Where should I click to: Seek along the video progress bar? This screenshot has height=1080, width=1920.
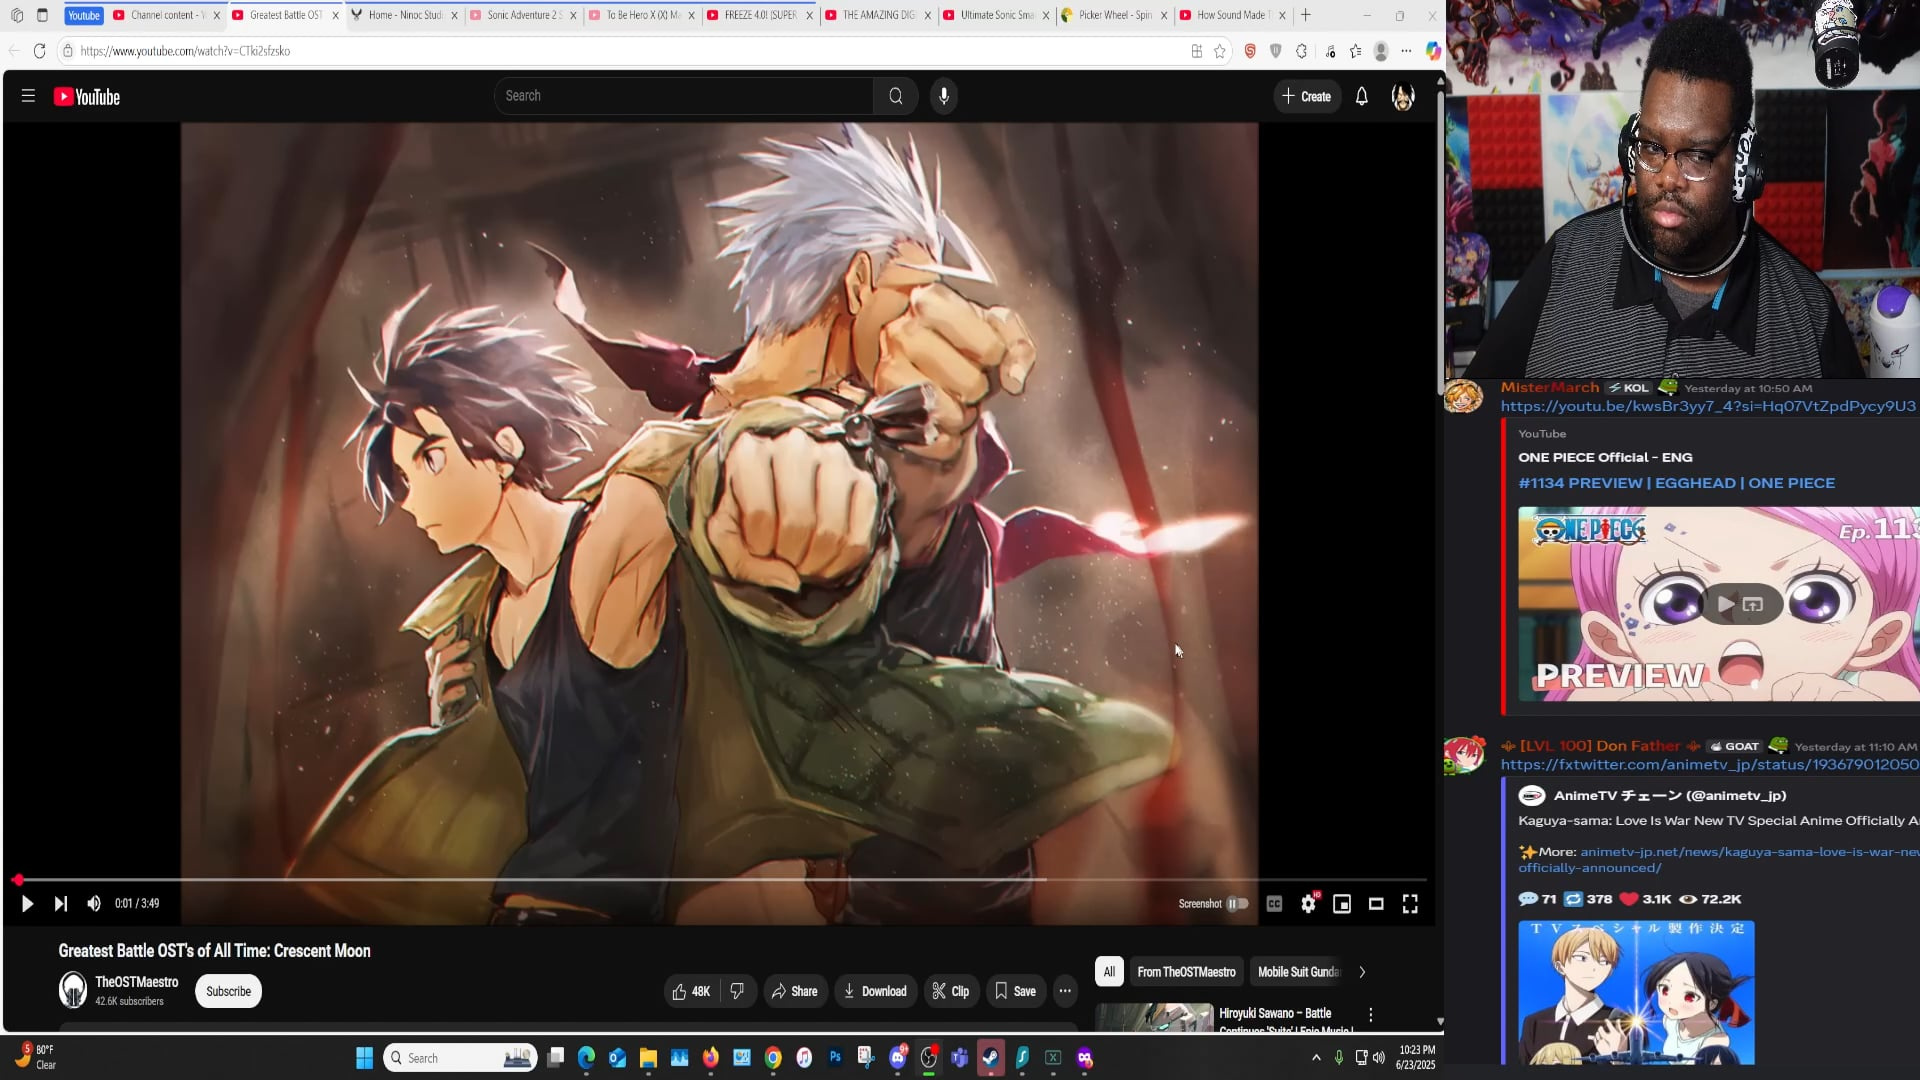[x=721, y=880]
